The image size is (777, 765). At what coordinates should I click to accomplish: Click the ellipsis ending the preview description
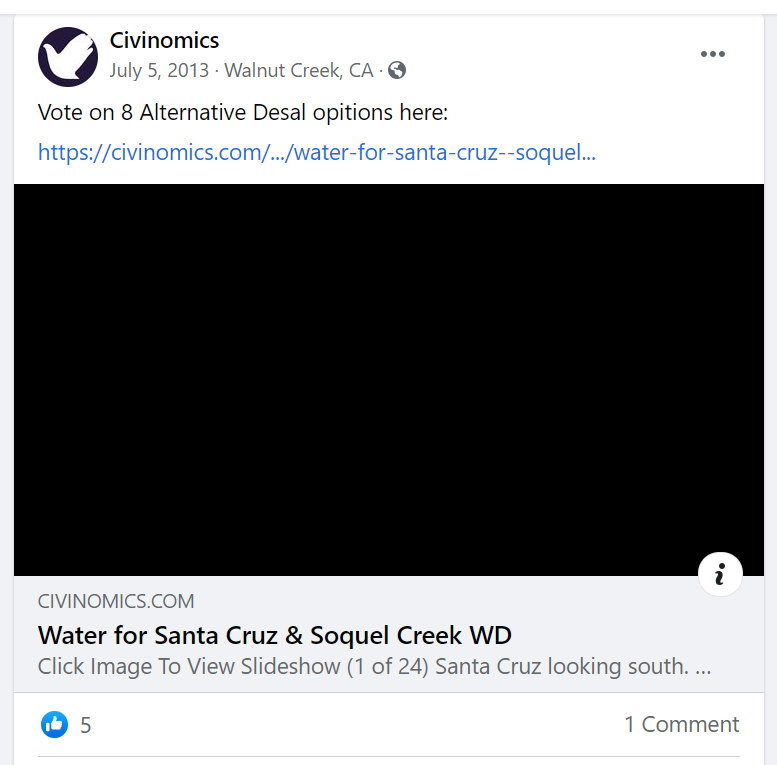pos(703,667)
